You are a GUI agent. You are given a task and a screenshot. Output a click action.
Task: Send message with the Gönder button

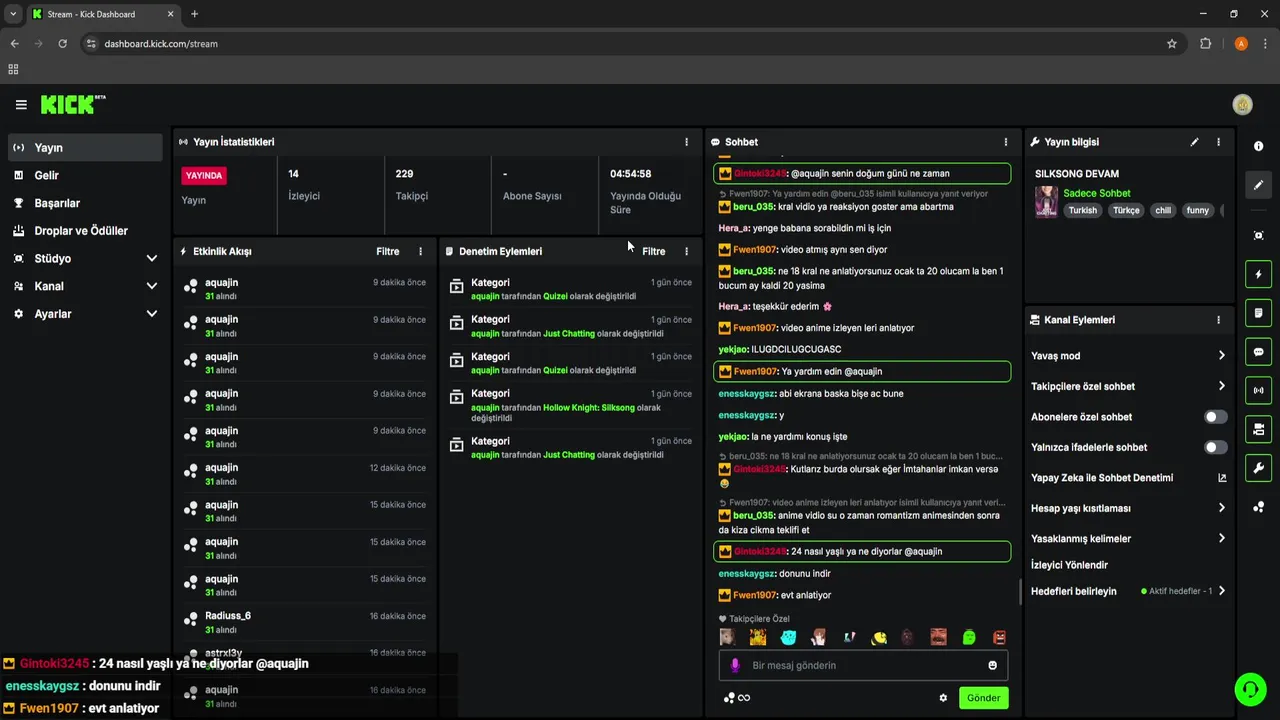click(x=983, y=698)
